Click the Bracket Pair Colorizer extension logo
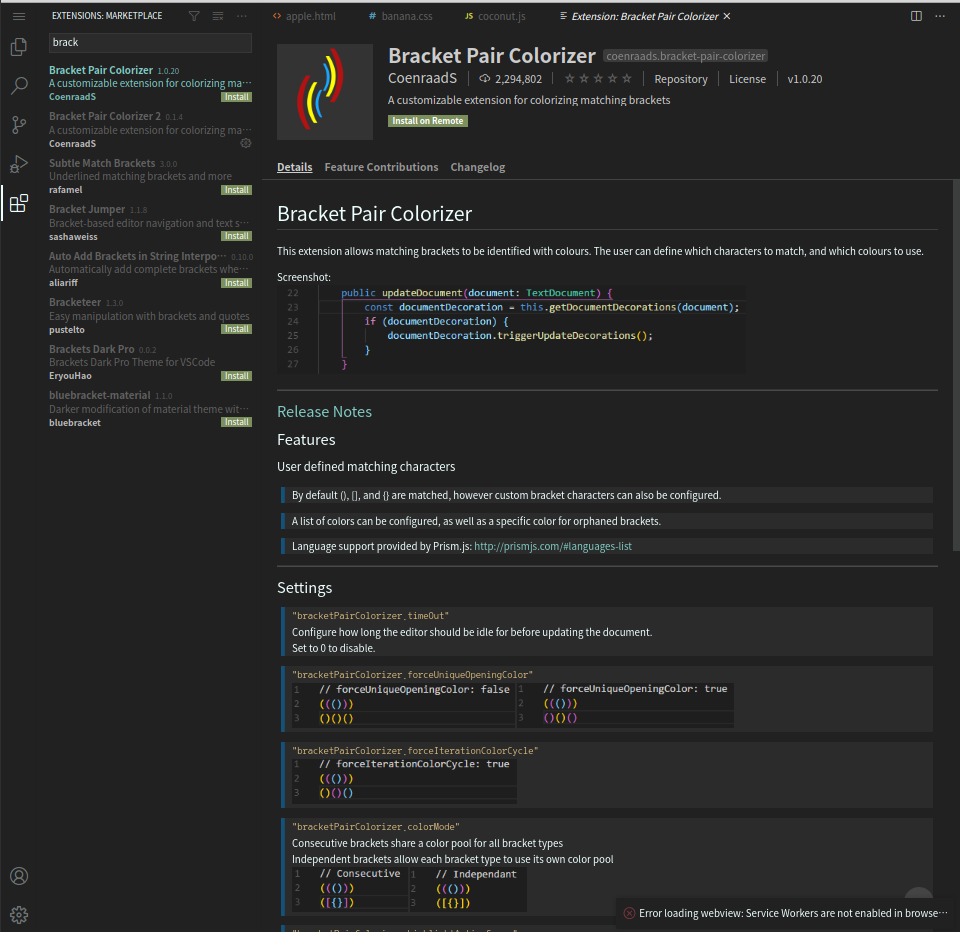Image resolution: width=960 pixels, height=932 pixels. (x=324, y=92)
